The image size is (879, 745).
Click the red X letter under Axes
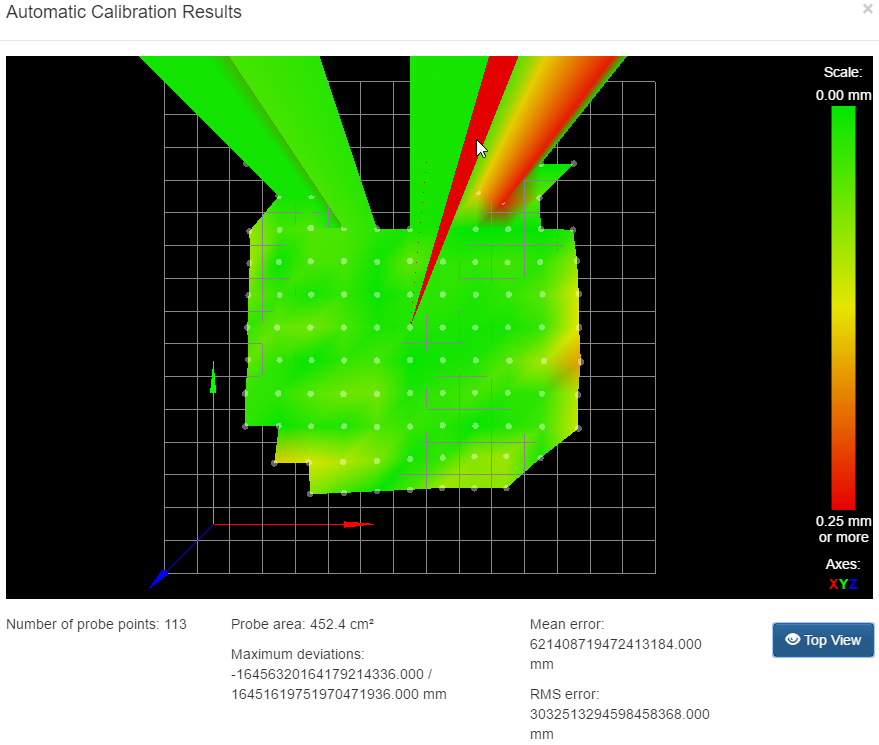(833, 584)
